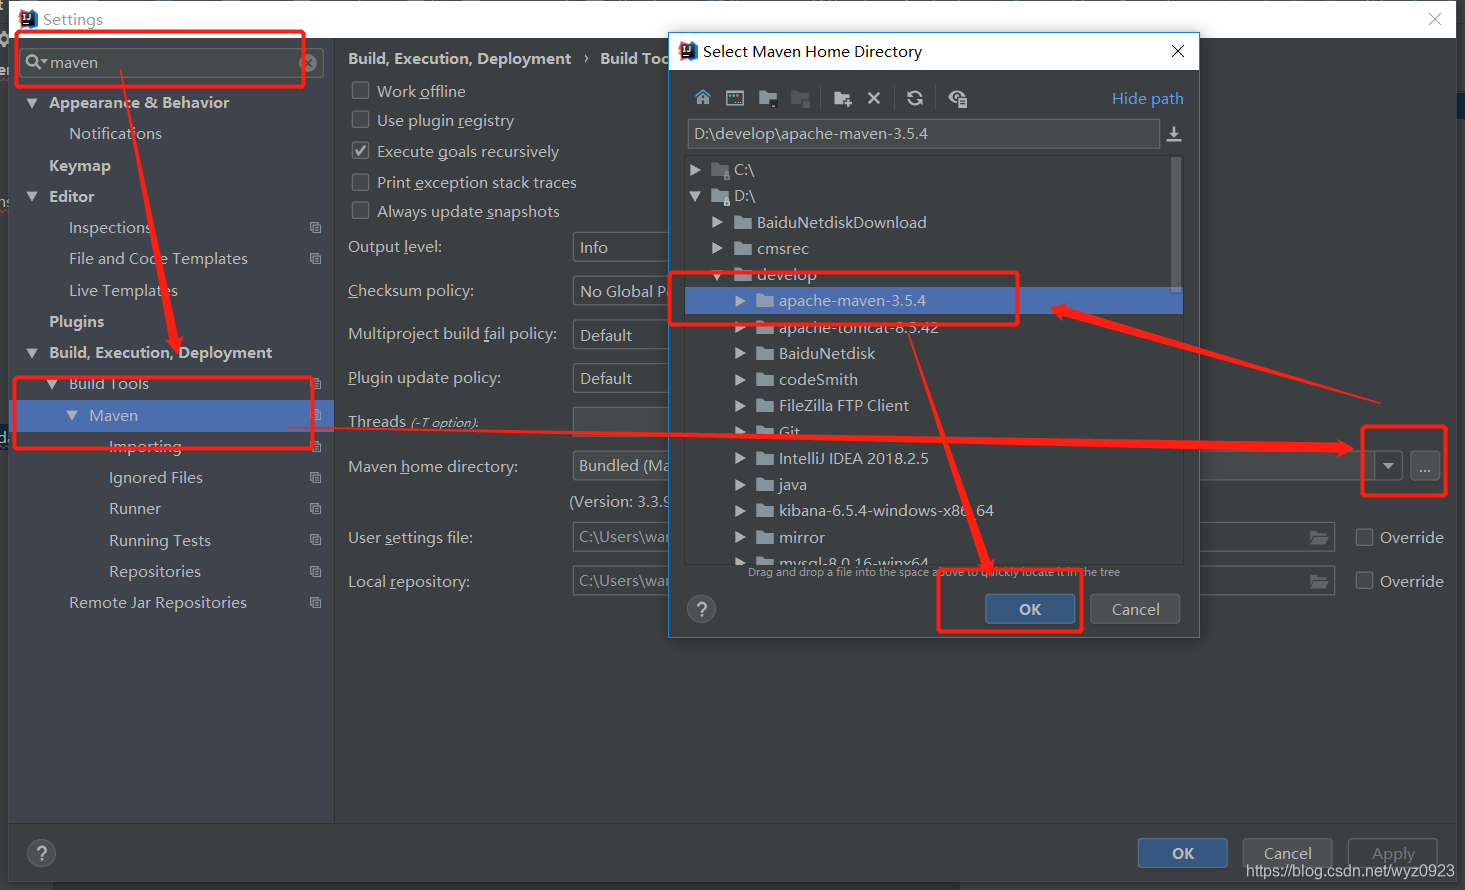Select Importing under Maven
Screen dimensions: 1465x890
[x=145, y=447]
